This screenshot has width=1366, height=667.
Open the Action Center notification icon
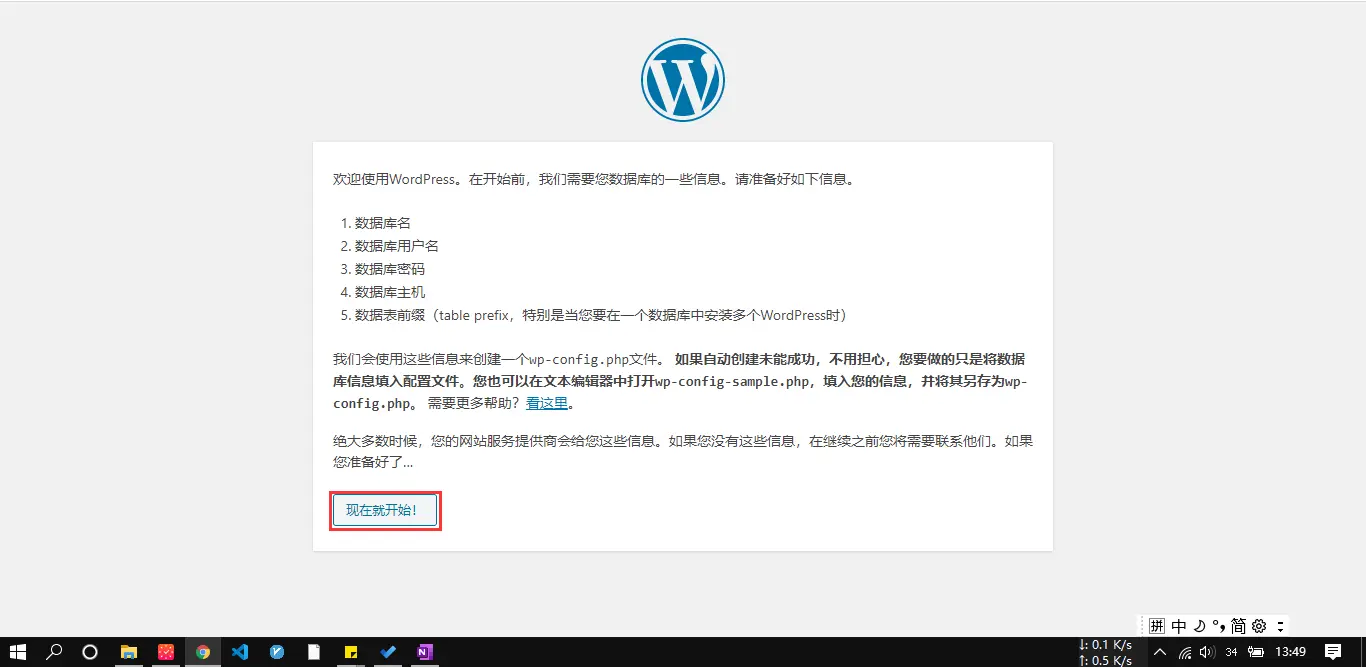tap(1334, 652)
